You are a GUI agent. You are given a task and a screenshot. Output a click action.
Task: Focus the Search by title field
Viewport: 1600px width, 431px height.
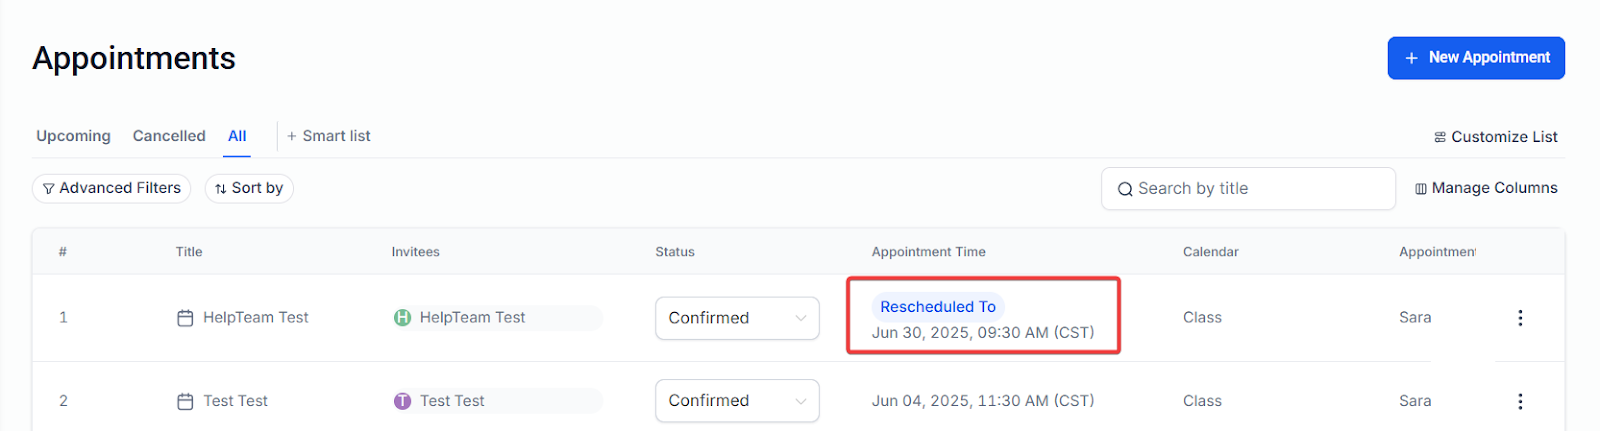pos(1248,189)
